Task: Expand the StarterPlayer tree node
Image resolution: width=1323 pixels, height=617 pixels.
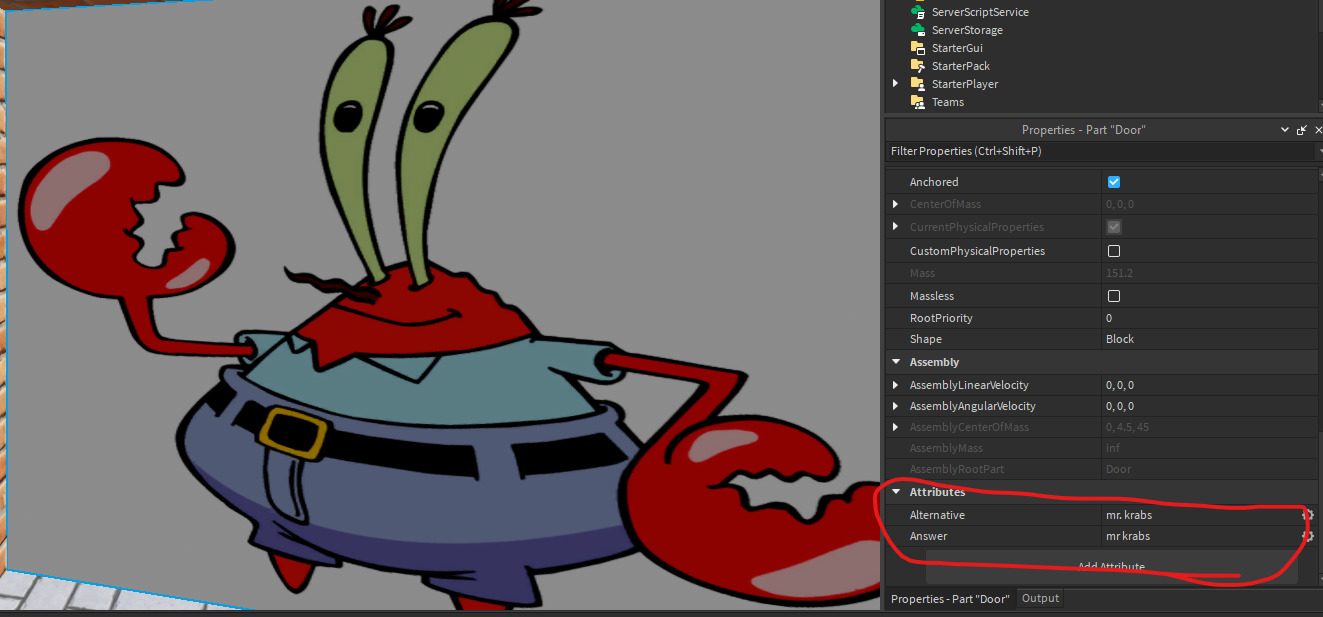Action: (896, 84)
